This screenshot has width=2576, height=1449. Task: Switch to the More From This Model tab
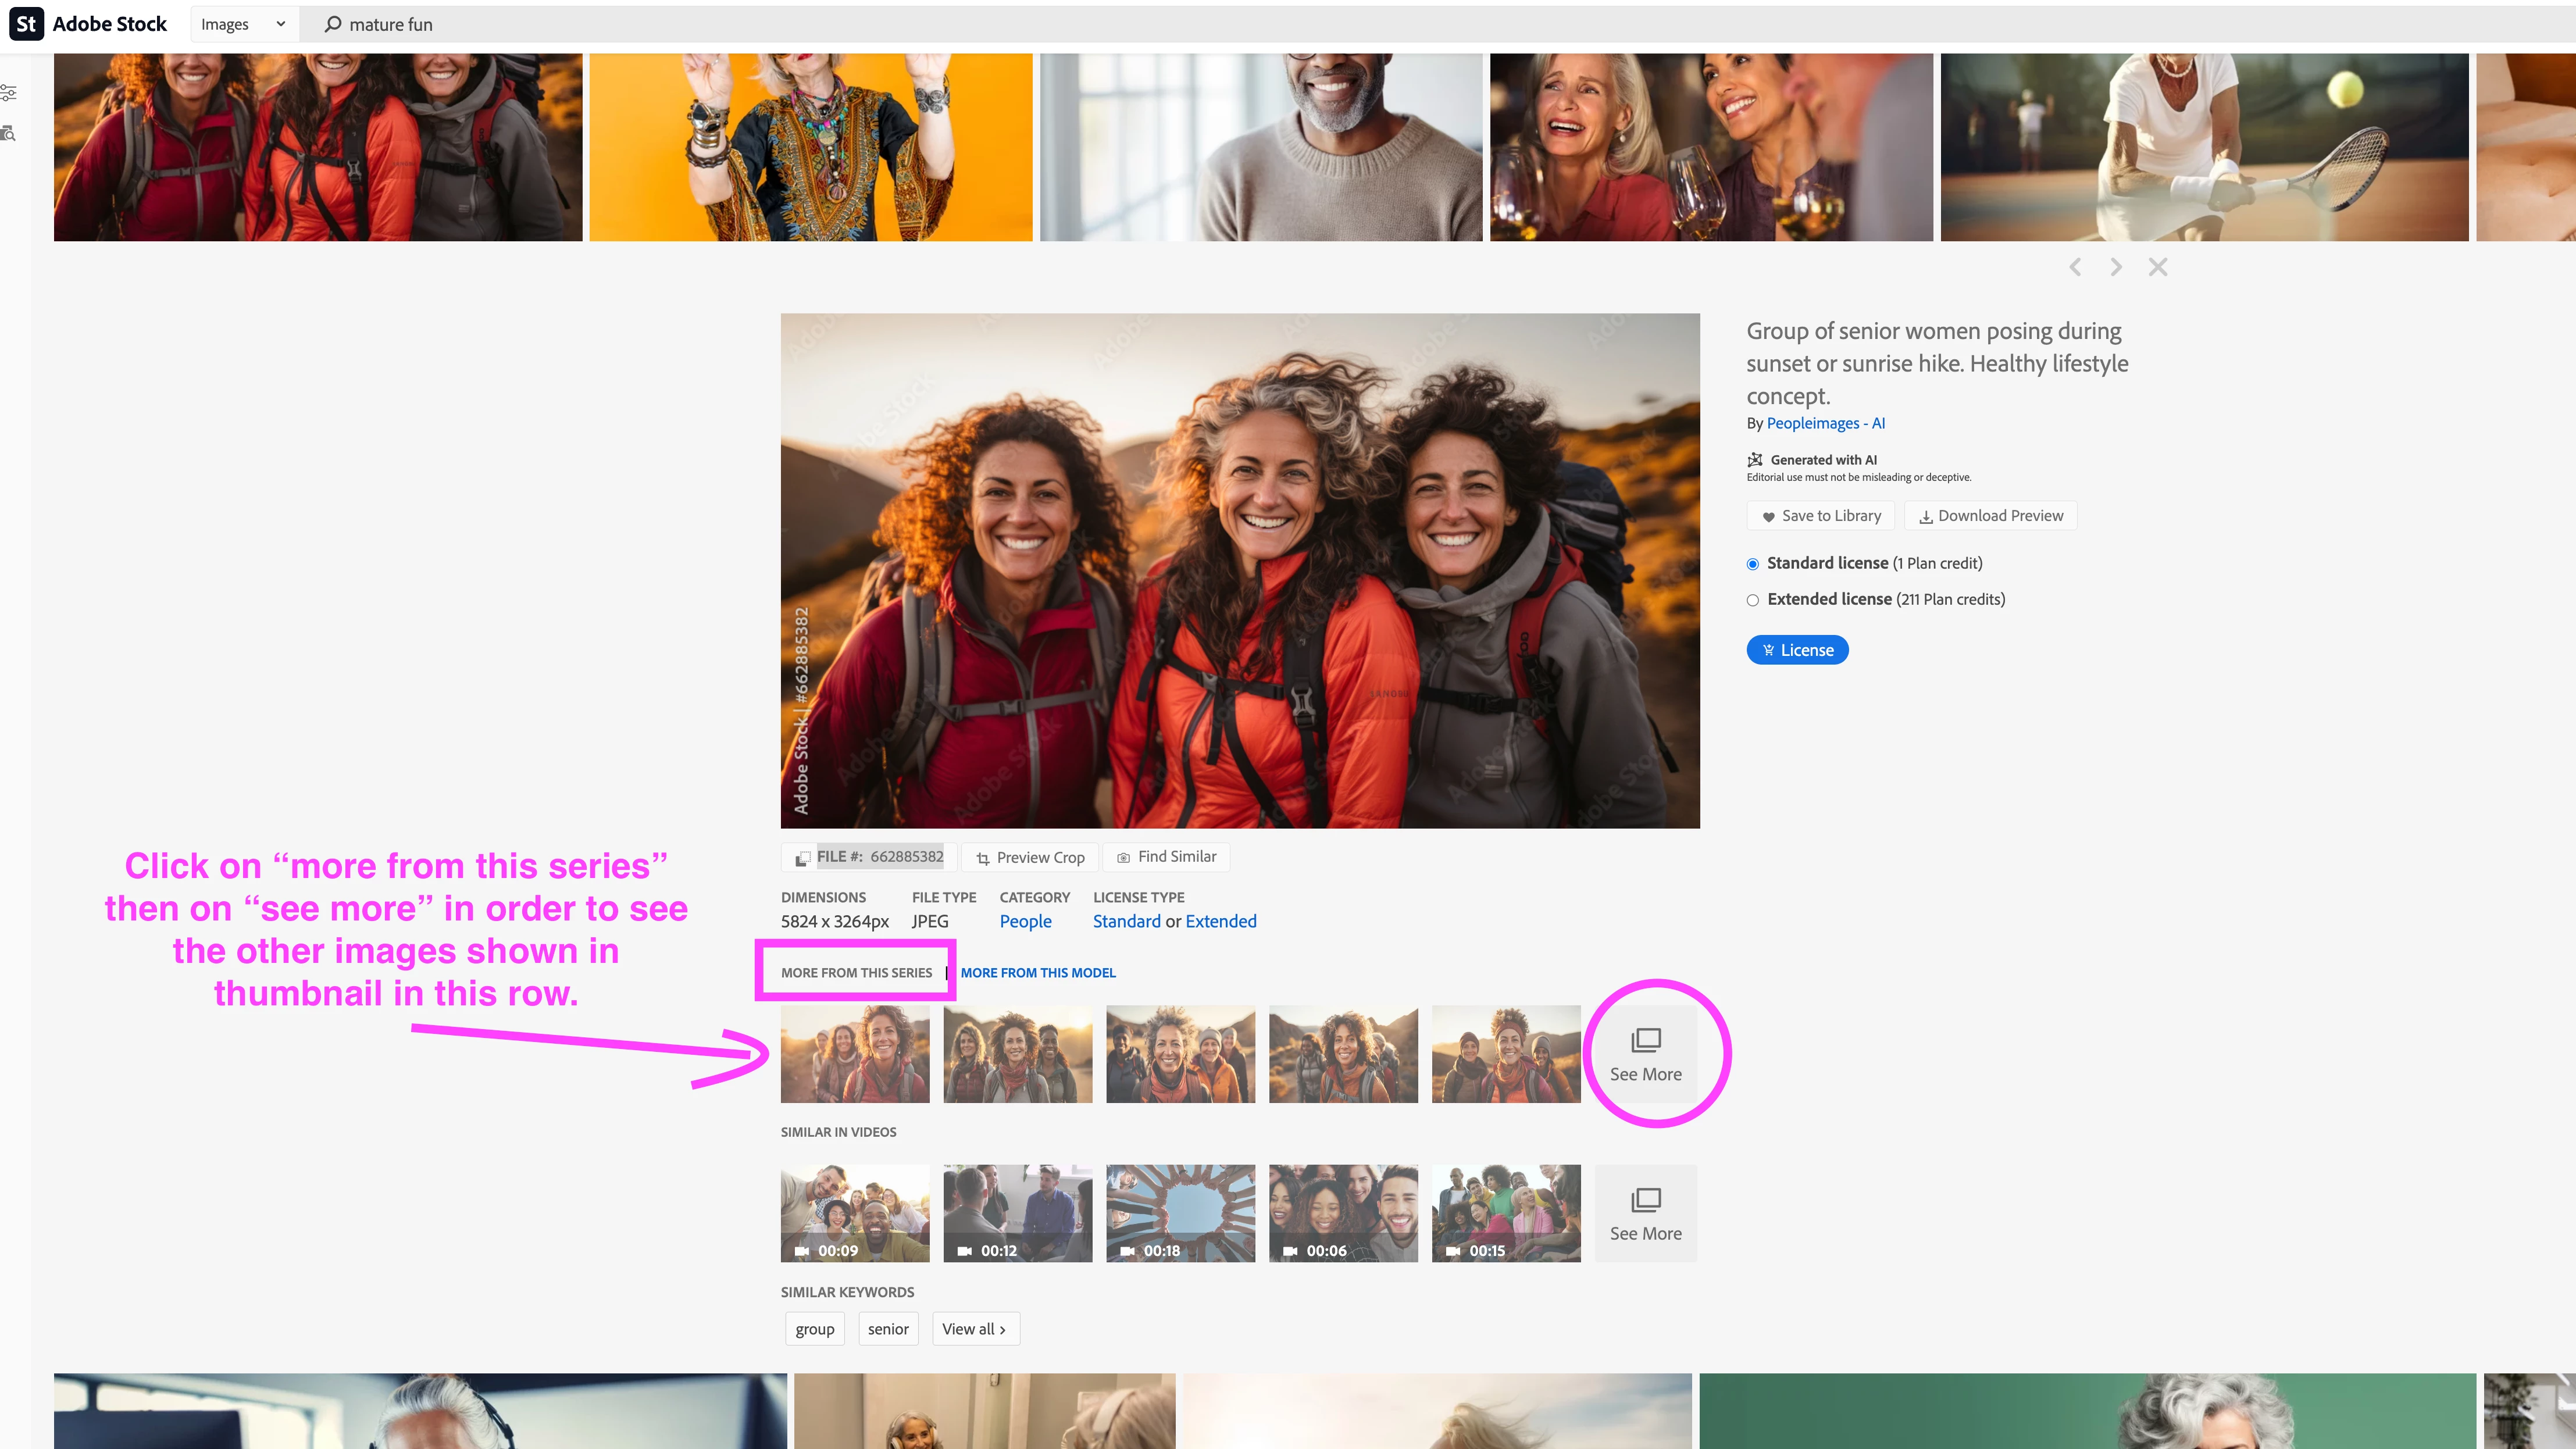pyautogui.click(x=1038, y=972)
